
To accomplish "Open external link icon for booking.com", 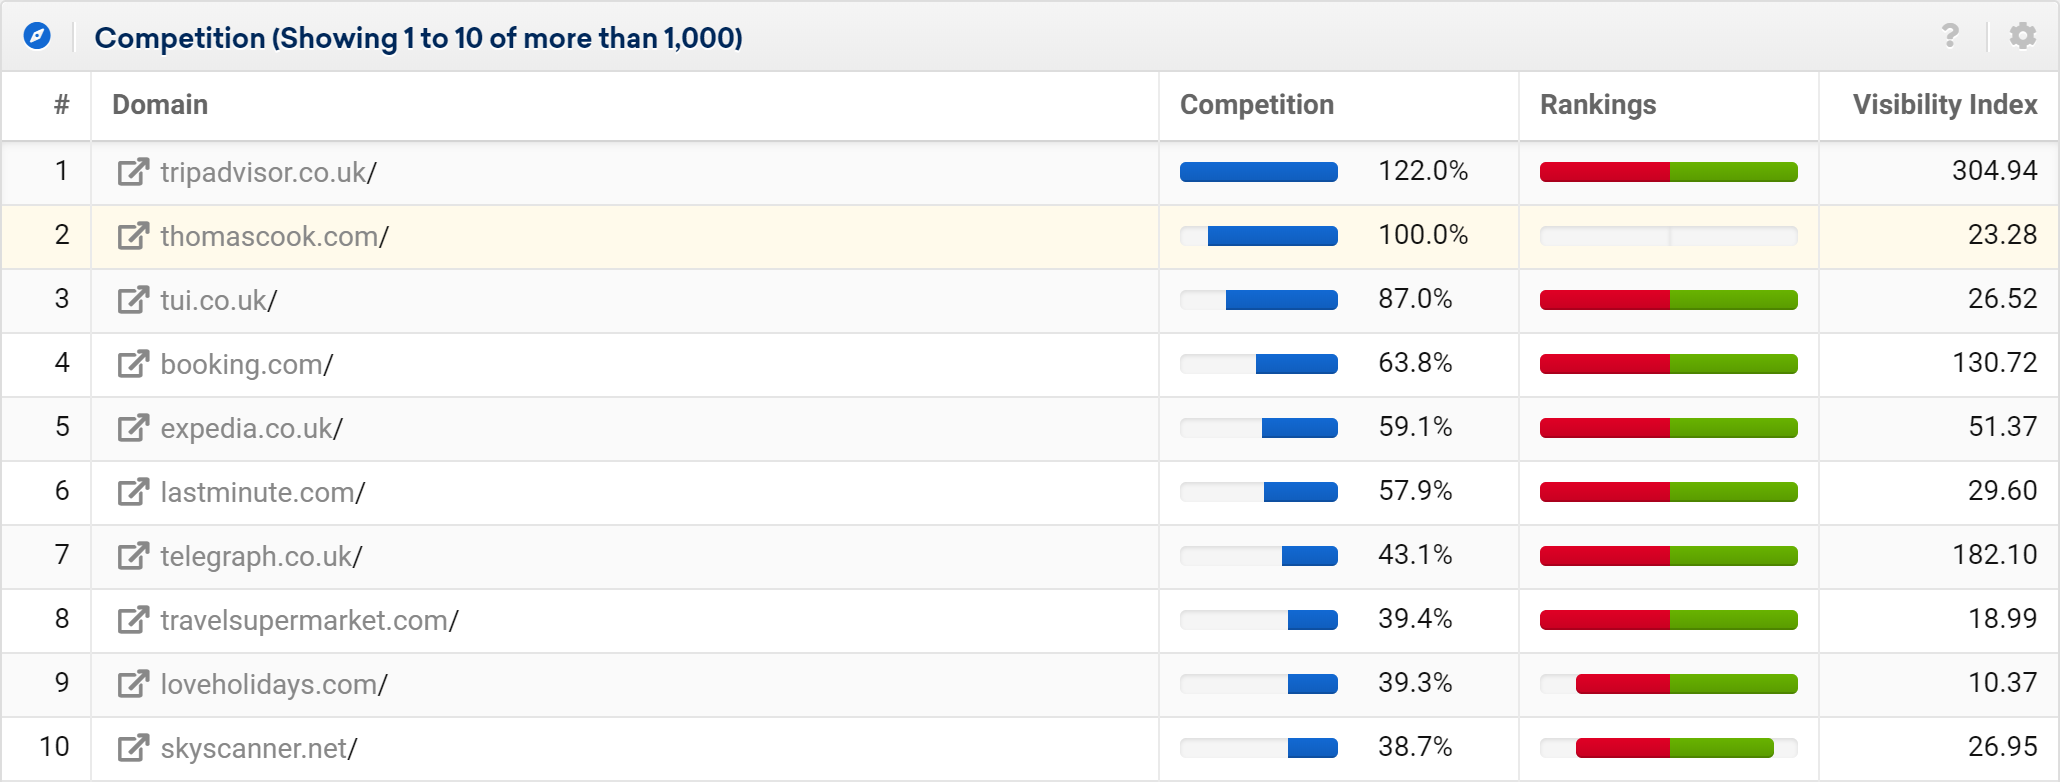I will (133, 364).
